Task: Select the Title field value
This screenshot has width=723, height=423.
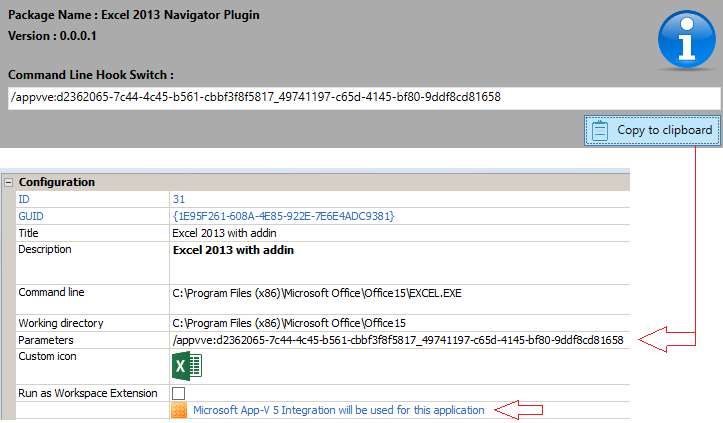Action: (x=210, y=233)
